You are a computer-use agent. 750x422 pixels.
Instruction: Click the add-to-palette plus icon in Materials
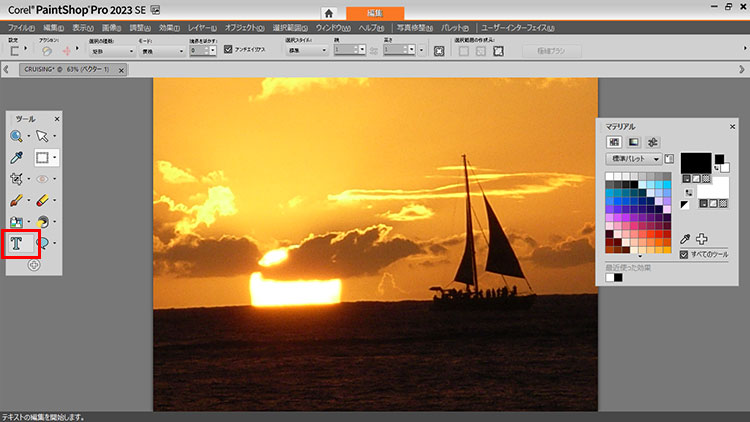pyautogui.click(x=702, y=238)
